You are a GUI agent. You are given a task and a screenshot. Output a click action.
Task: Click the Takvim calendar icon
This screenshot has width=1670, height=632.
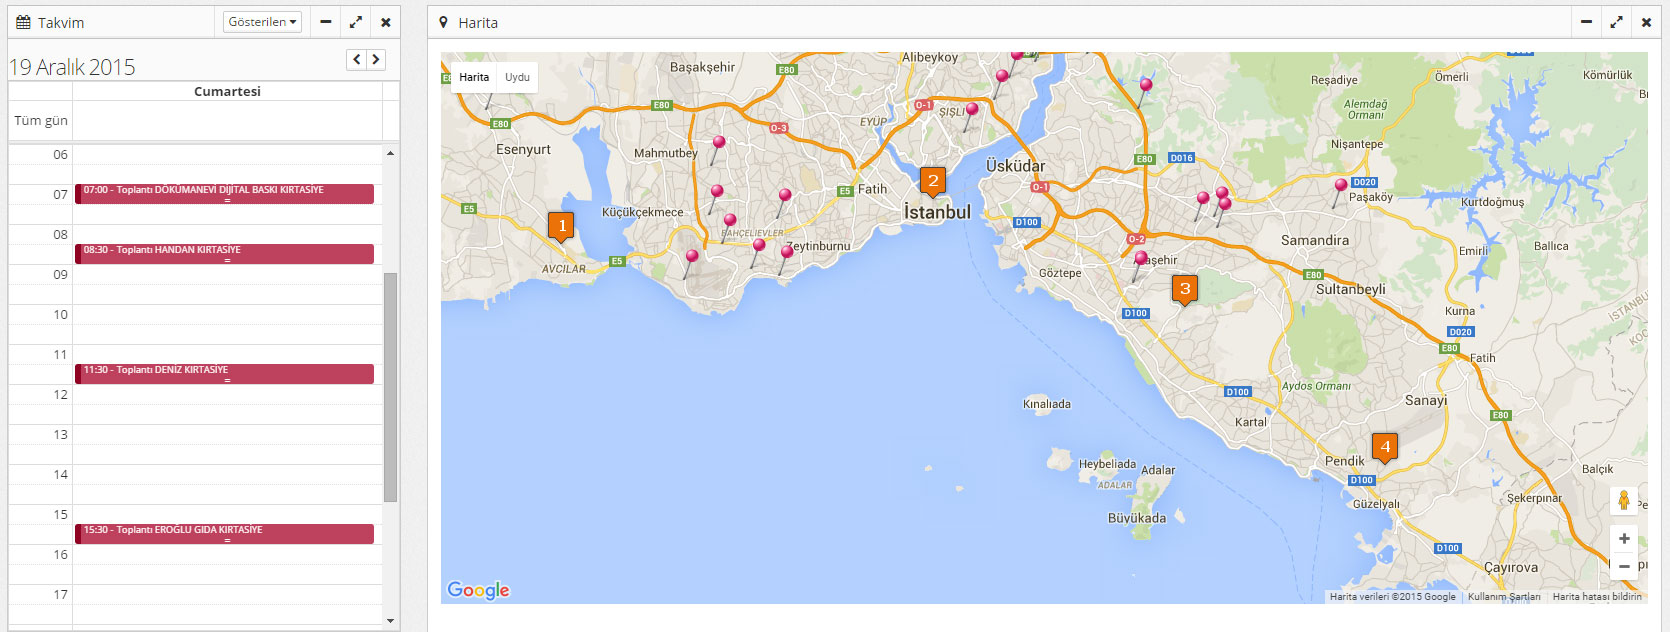[23, 22]
